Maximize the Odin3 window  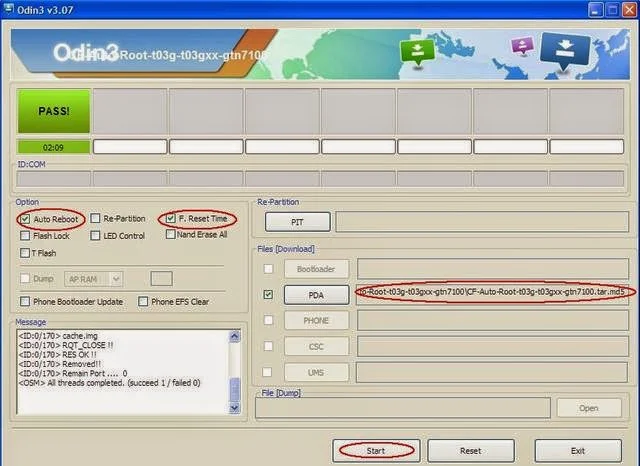click(613, 10)
